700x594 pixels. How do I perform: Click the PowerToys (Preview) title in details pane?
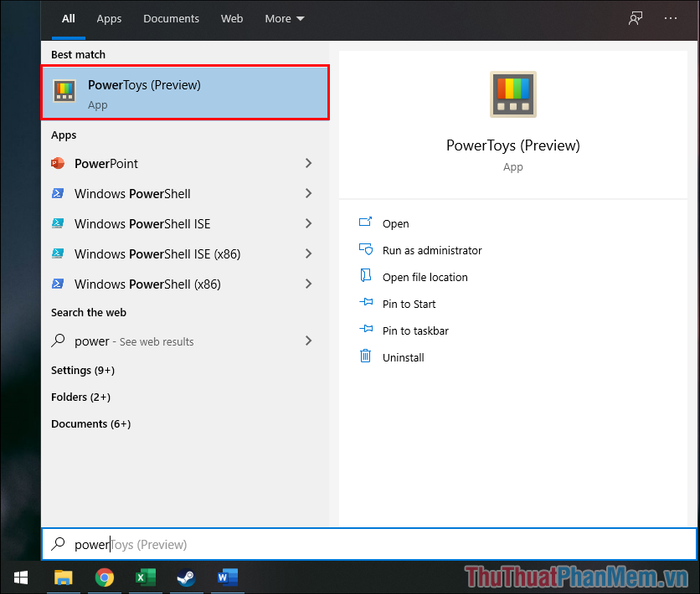tap(513, 145)
